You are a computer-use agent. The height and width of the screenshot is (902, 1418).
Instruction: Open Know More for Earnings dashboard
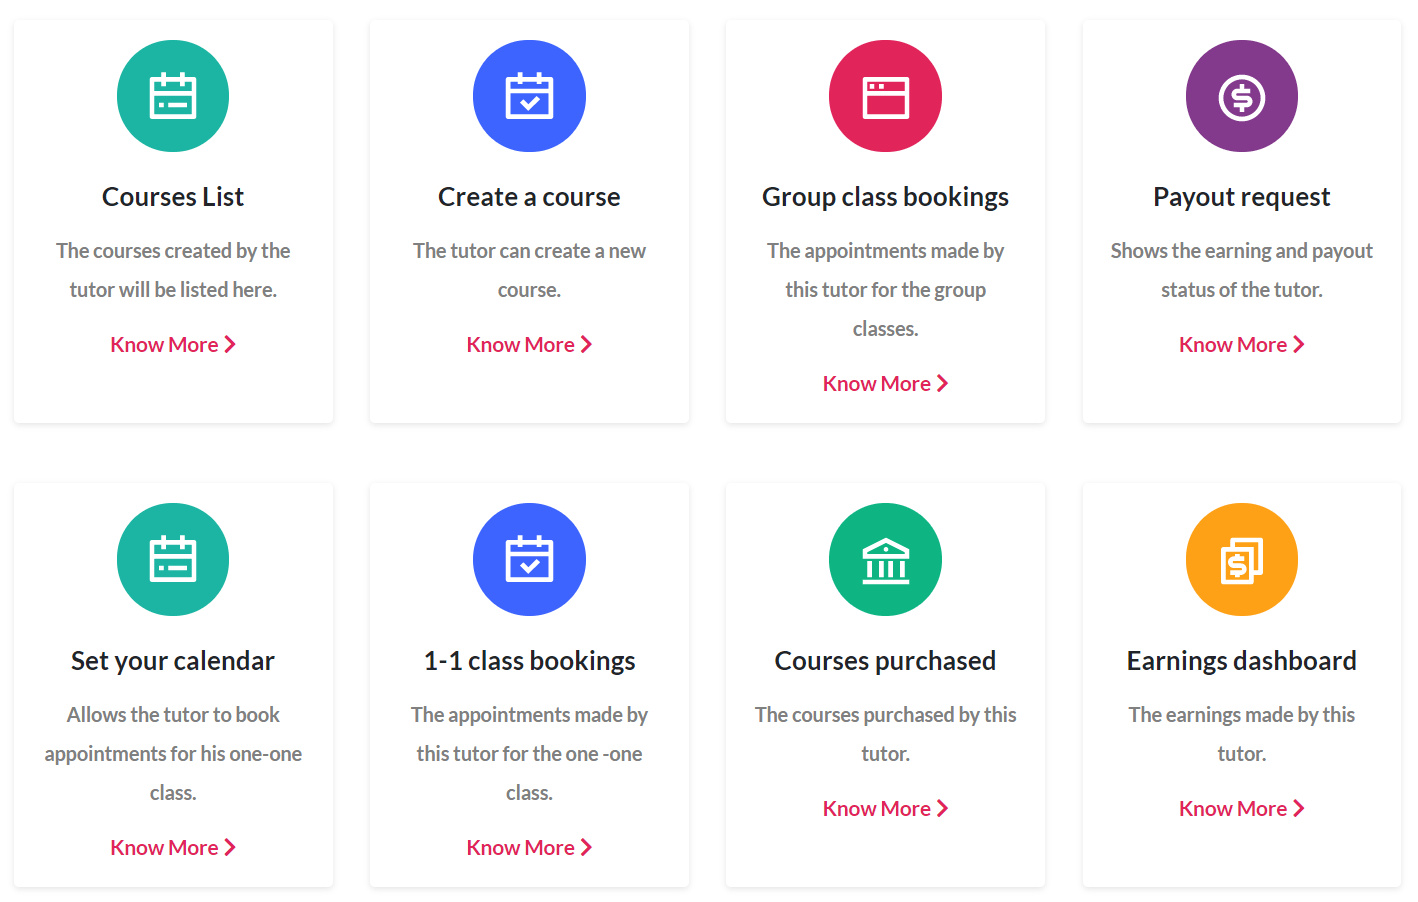[x=1242, y=809]
